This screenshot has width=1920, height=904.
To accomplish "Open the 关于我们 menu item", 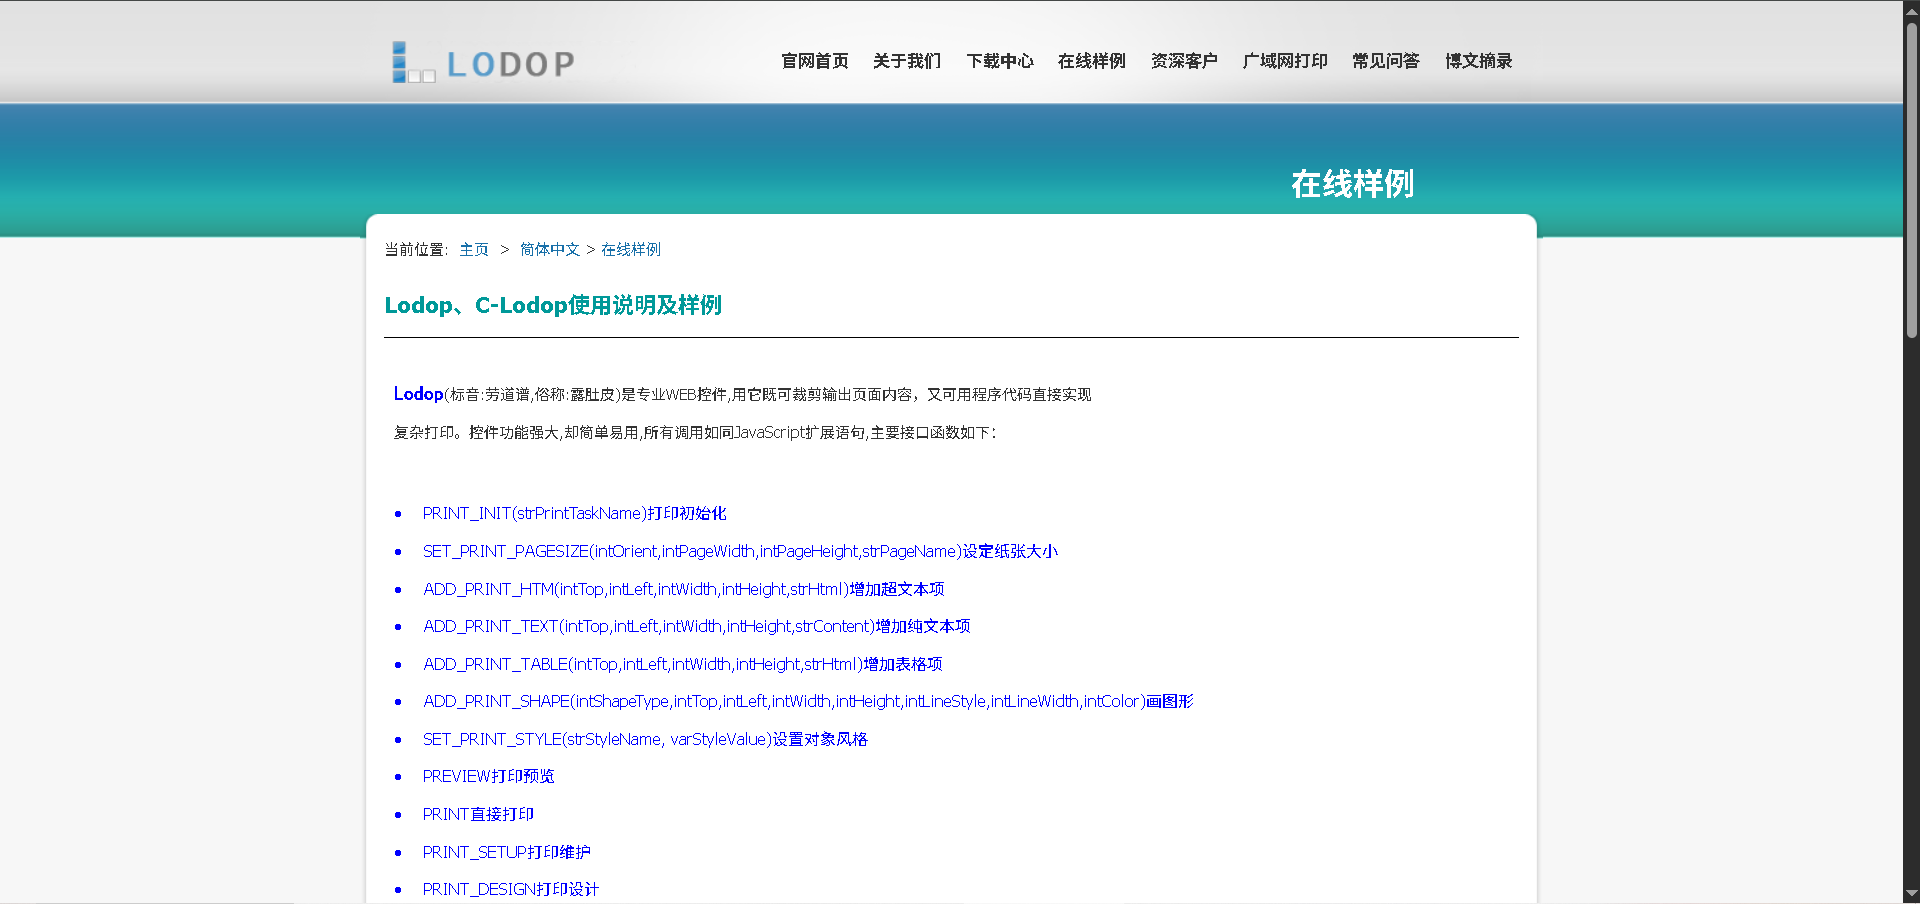I will 906,61.
